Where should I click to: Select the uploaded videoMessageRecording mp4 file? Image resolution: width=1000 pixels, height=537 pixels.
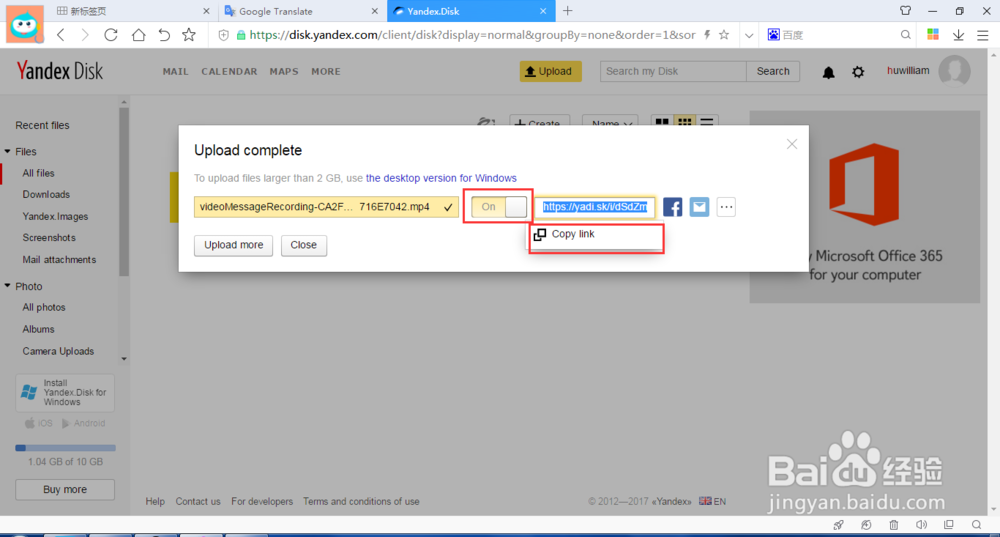pyautogui.click(x=326, y=207)
